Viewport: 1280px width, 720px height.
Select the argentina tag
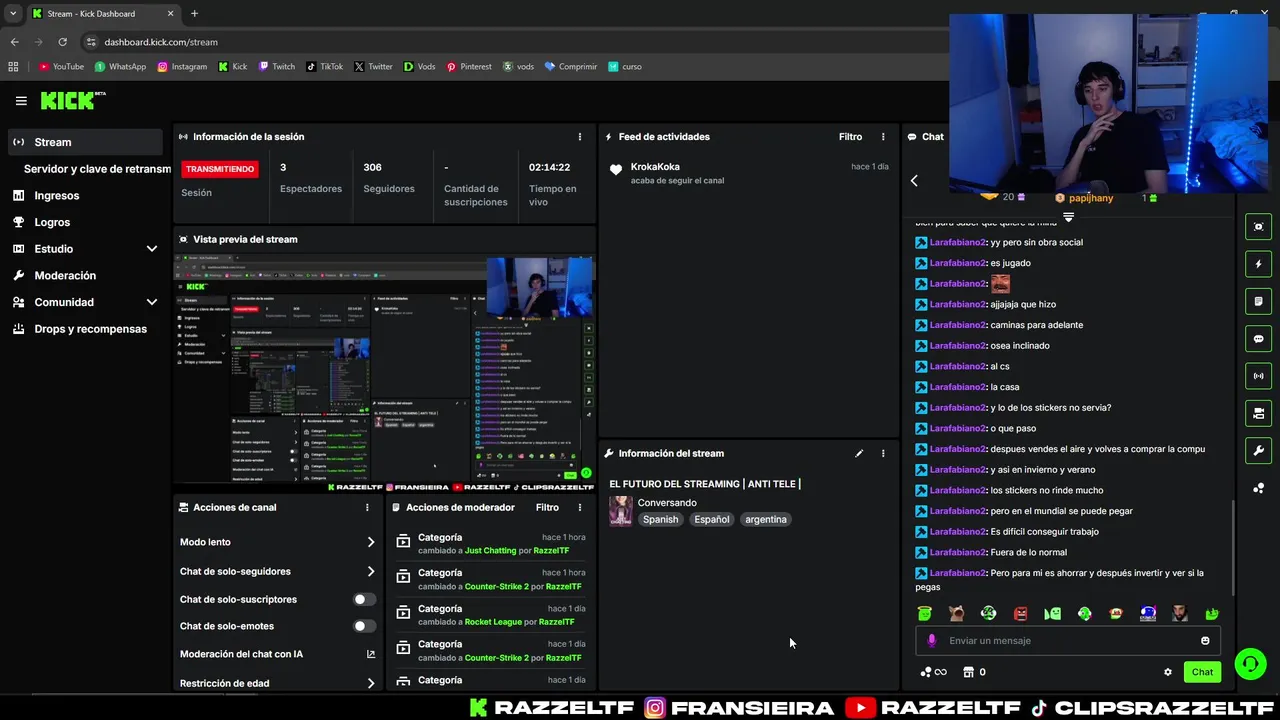pos(766,519)
